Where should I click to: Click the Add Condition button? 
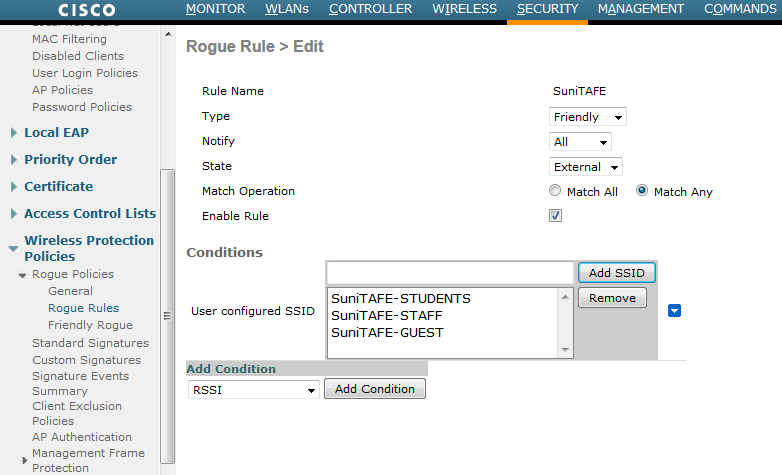pyautogui.click(x=374, y=389)
